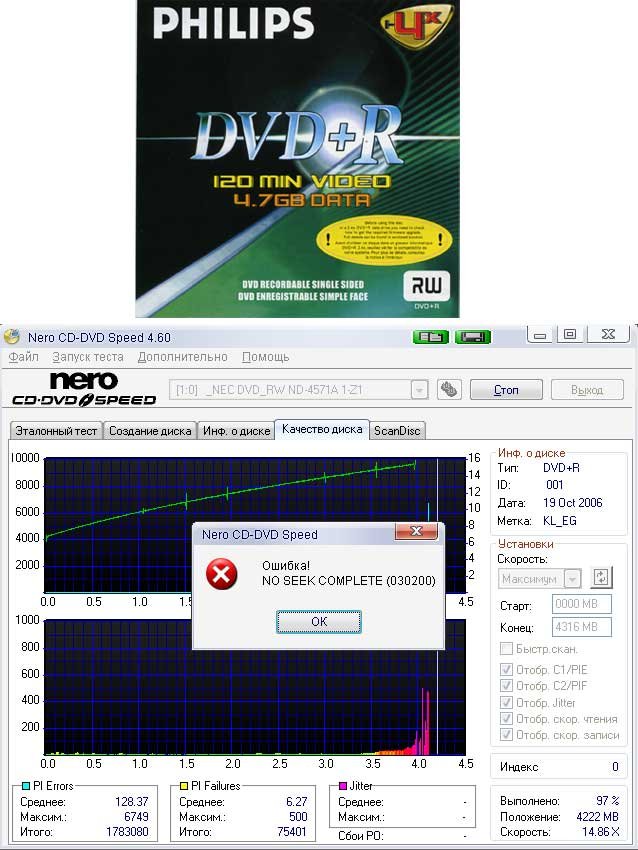Click the Nero CD-DVD Speed title bar icon
The width and height of the screenshot is (638, 850).
(12, 337)
